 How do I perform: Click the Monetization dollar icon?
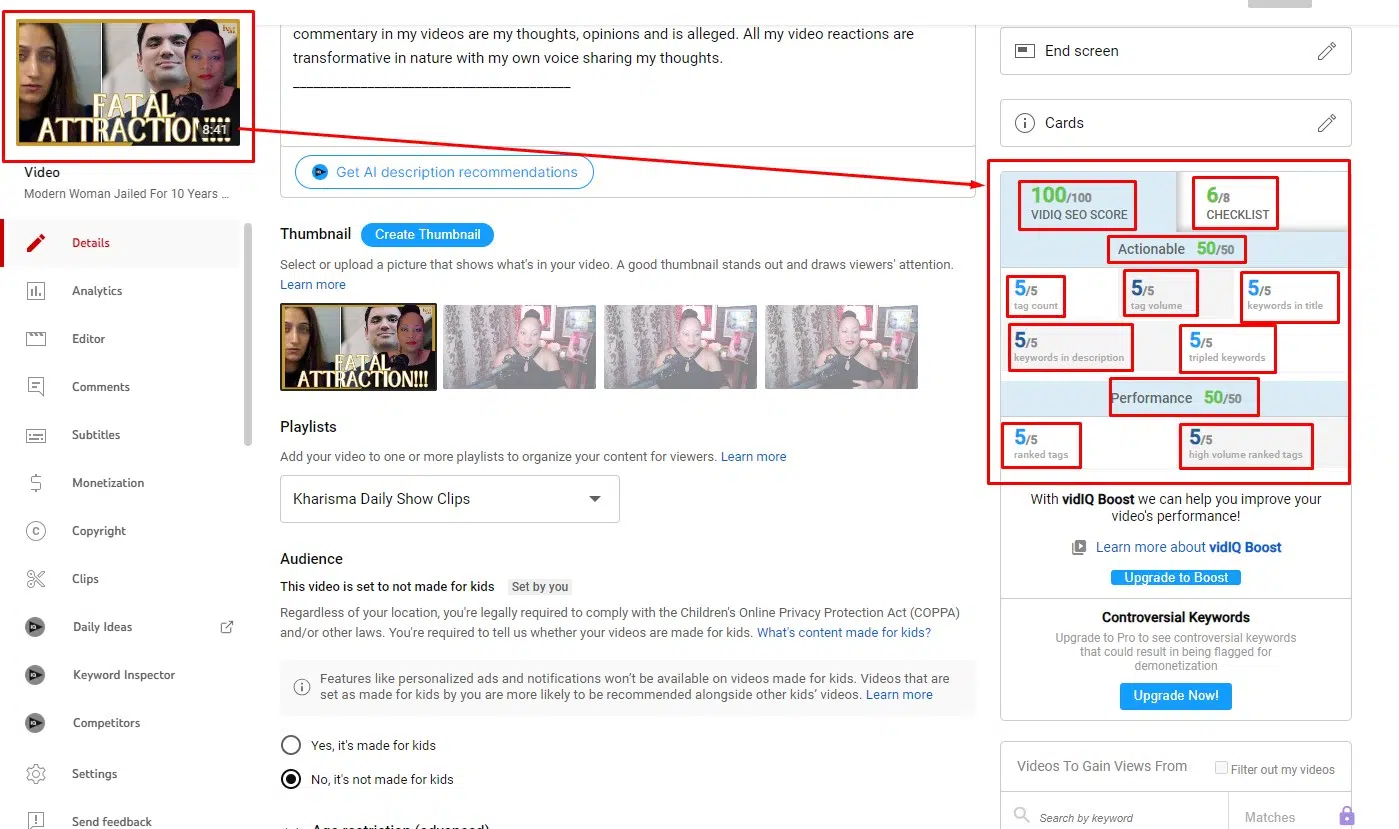(x=36, y=483)
